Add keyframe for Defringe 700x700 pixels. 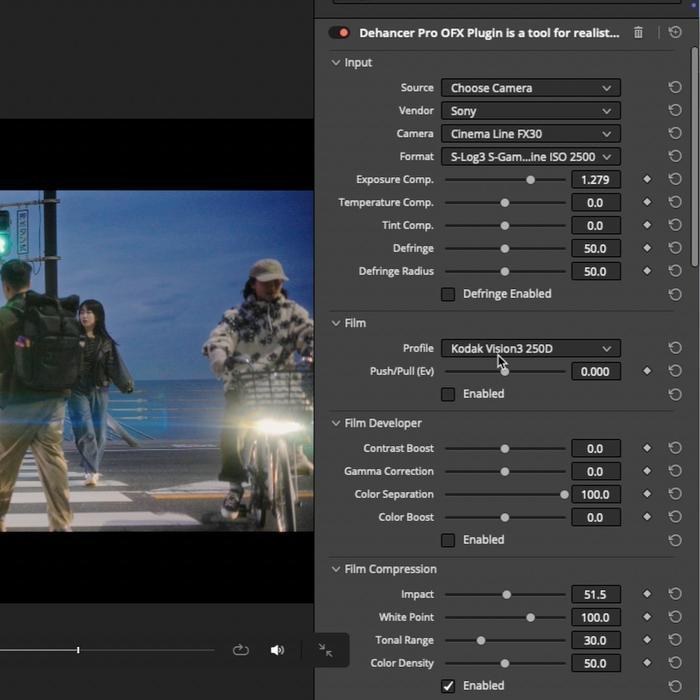pos(647,248)
